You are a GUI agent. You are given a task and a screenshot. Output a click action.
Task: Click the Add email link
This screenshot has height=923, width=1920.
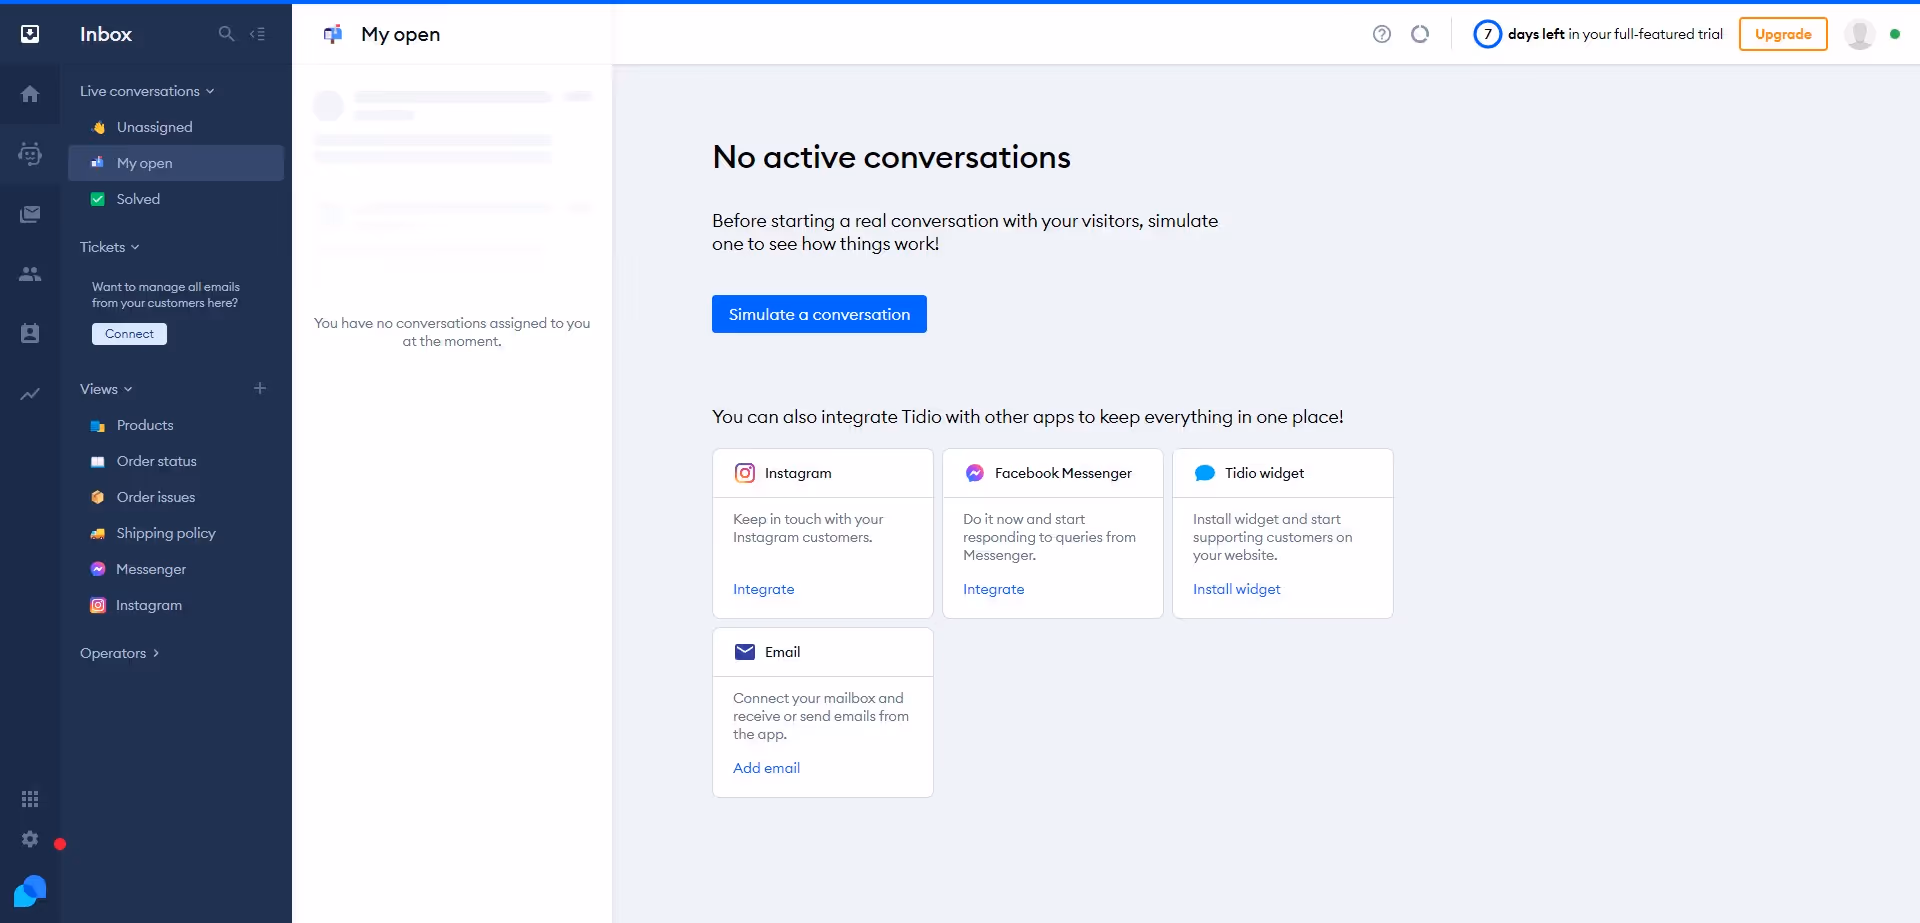point(767,768)
